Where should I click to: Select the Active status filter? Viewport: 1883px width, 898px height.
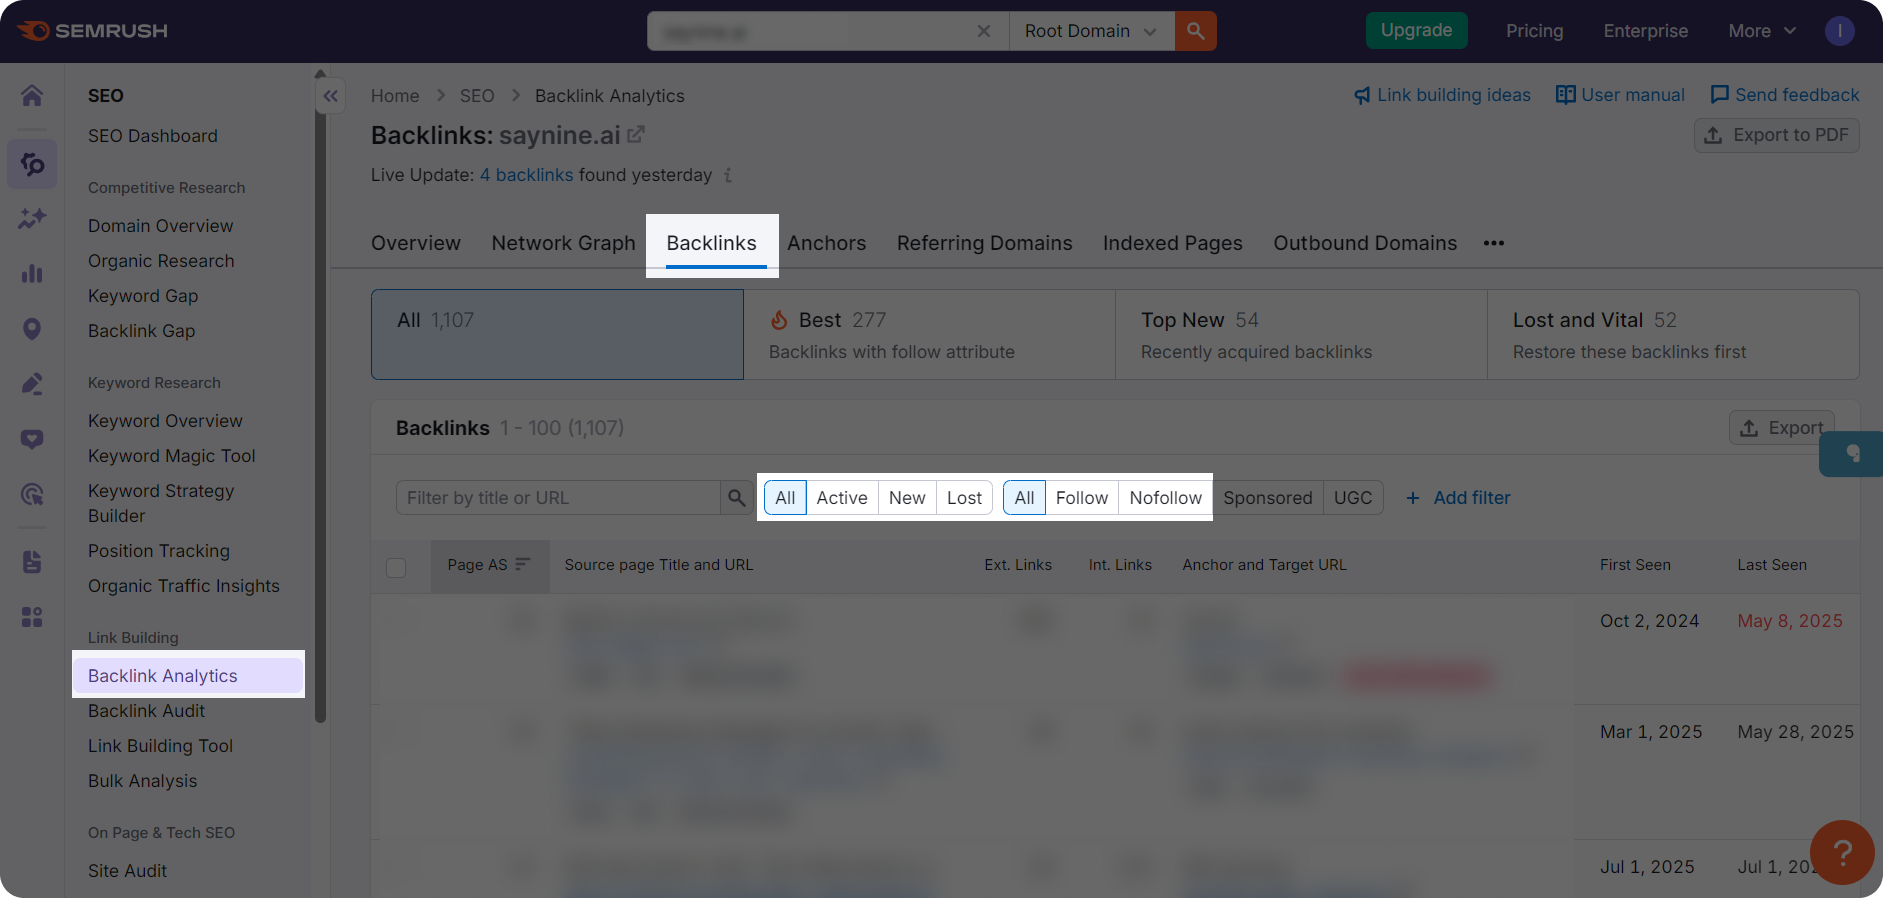coord(842,498)
